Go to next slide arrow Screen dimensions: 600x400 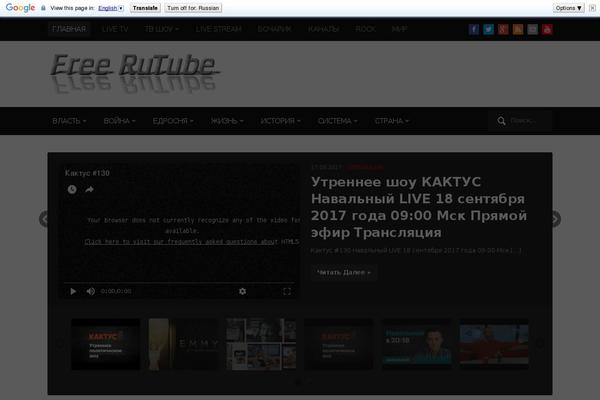[x=556, y=219]
